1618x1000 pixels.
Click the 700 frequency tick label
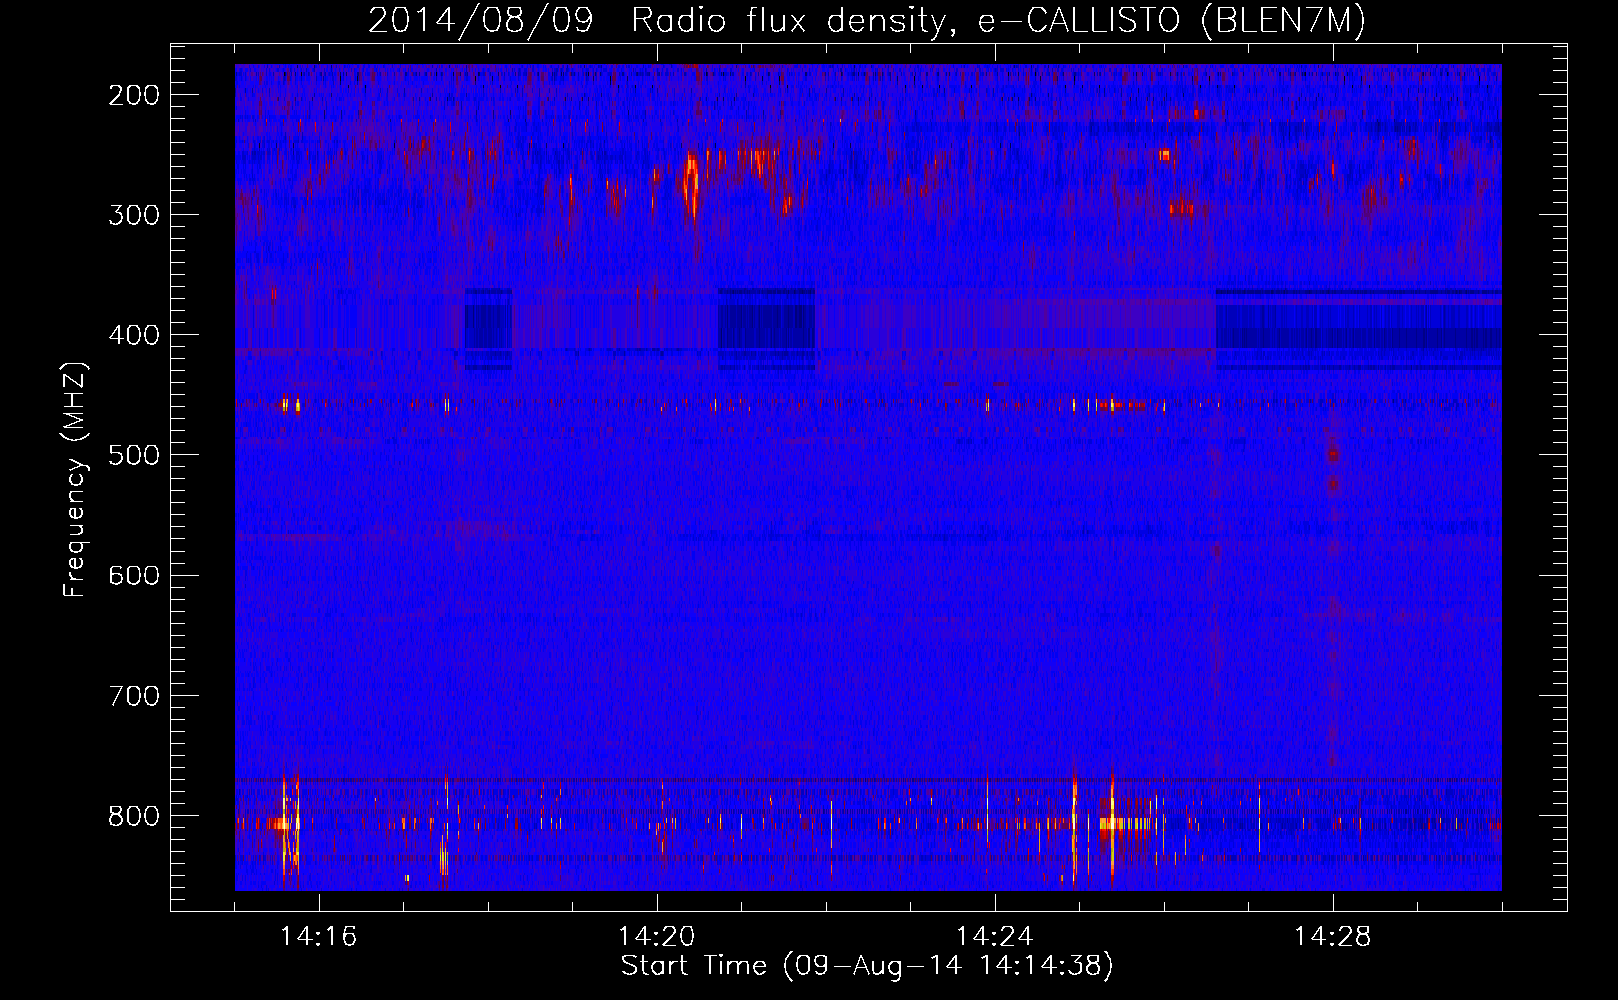pyautogui.click(x=134, y=695)
